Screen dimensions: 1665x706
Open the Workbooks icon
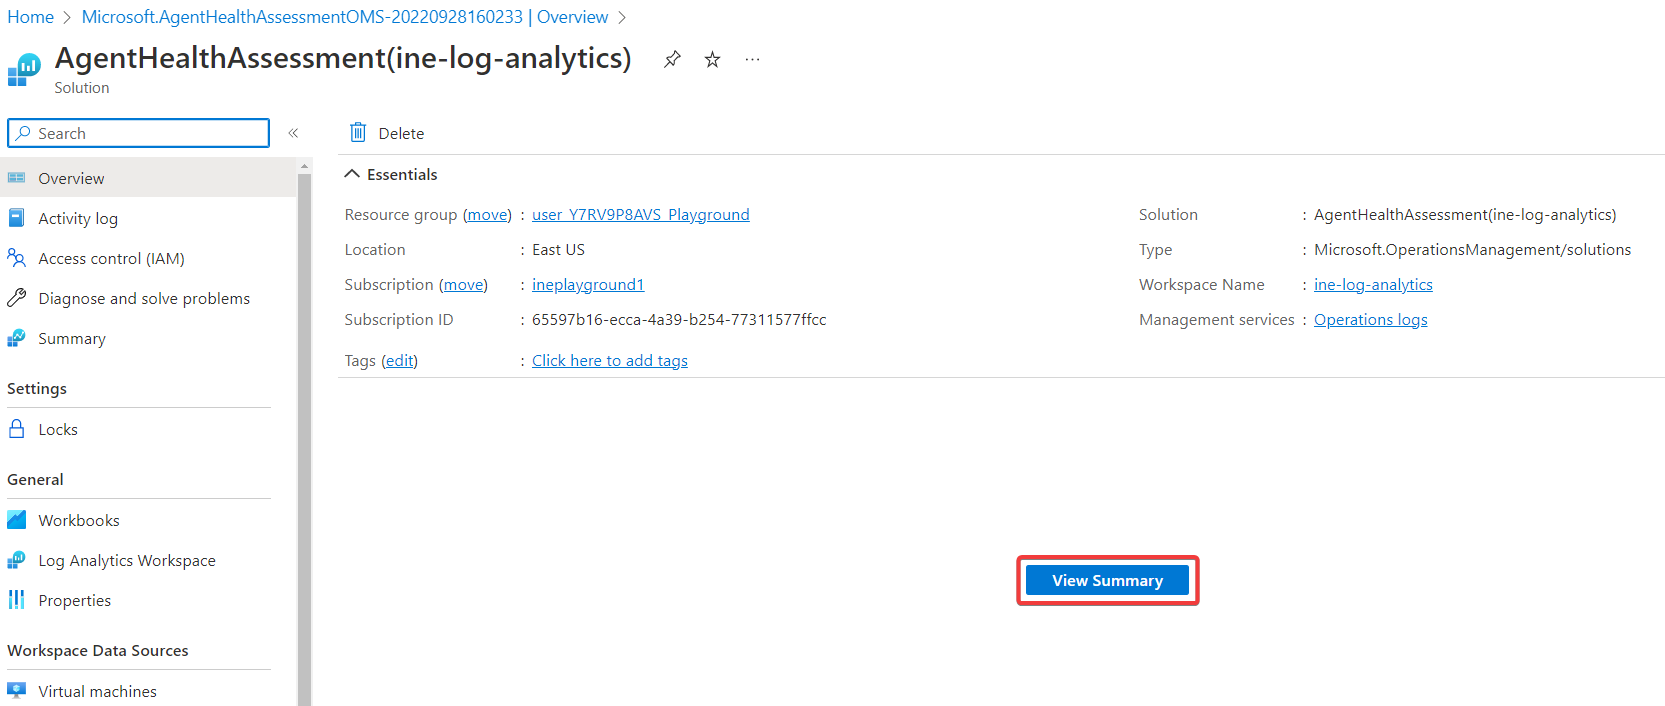[x=16, y=520]
